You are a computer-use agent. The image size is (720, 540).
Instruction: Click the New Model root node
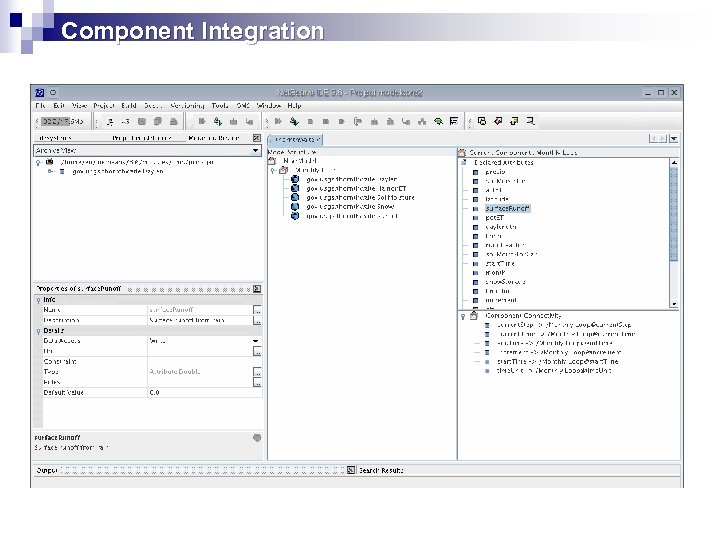point(300,161)
